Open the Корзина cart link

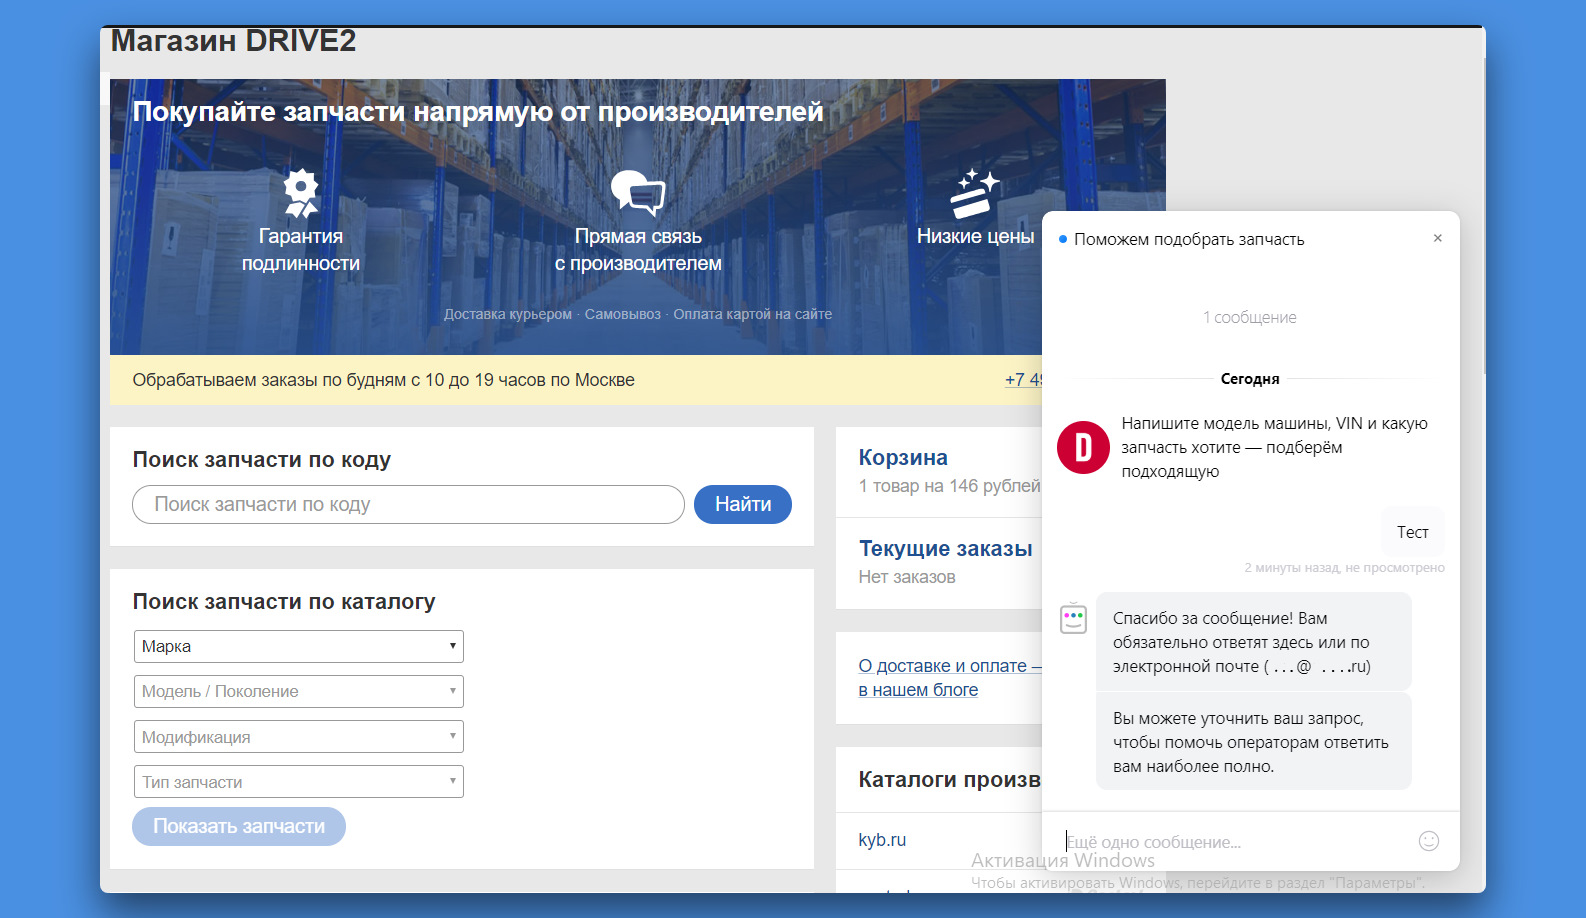pyautogui.click(x=903, y=457)
